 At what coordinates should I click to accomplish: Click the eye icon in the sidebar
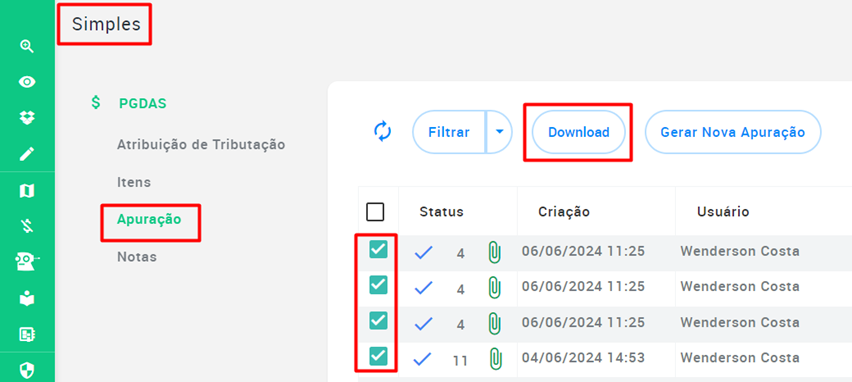coord(27,82)
